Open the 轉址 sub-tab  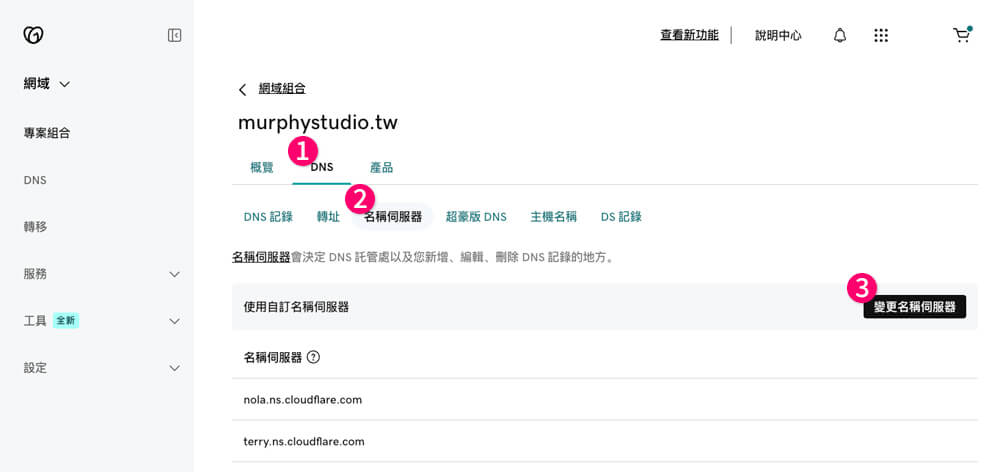(x=328, y=217)
